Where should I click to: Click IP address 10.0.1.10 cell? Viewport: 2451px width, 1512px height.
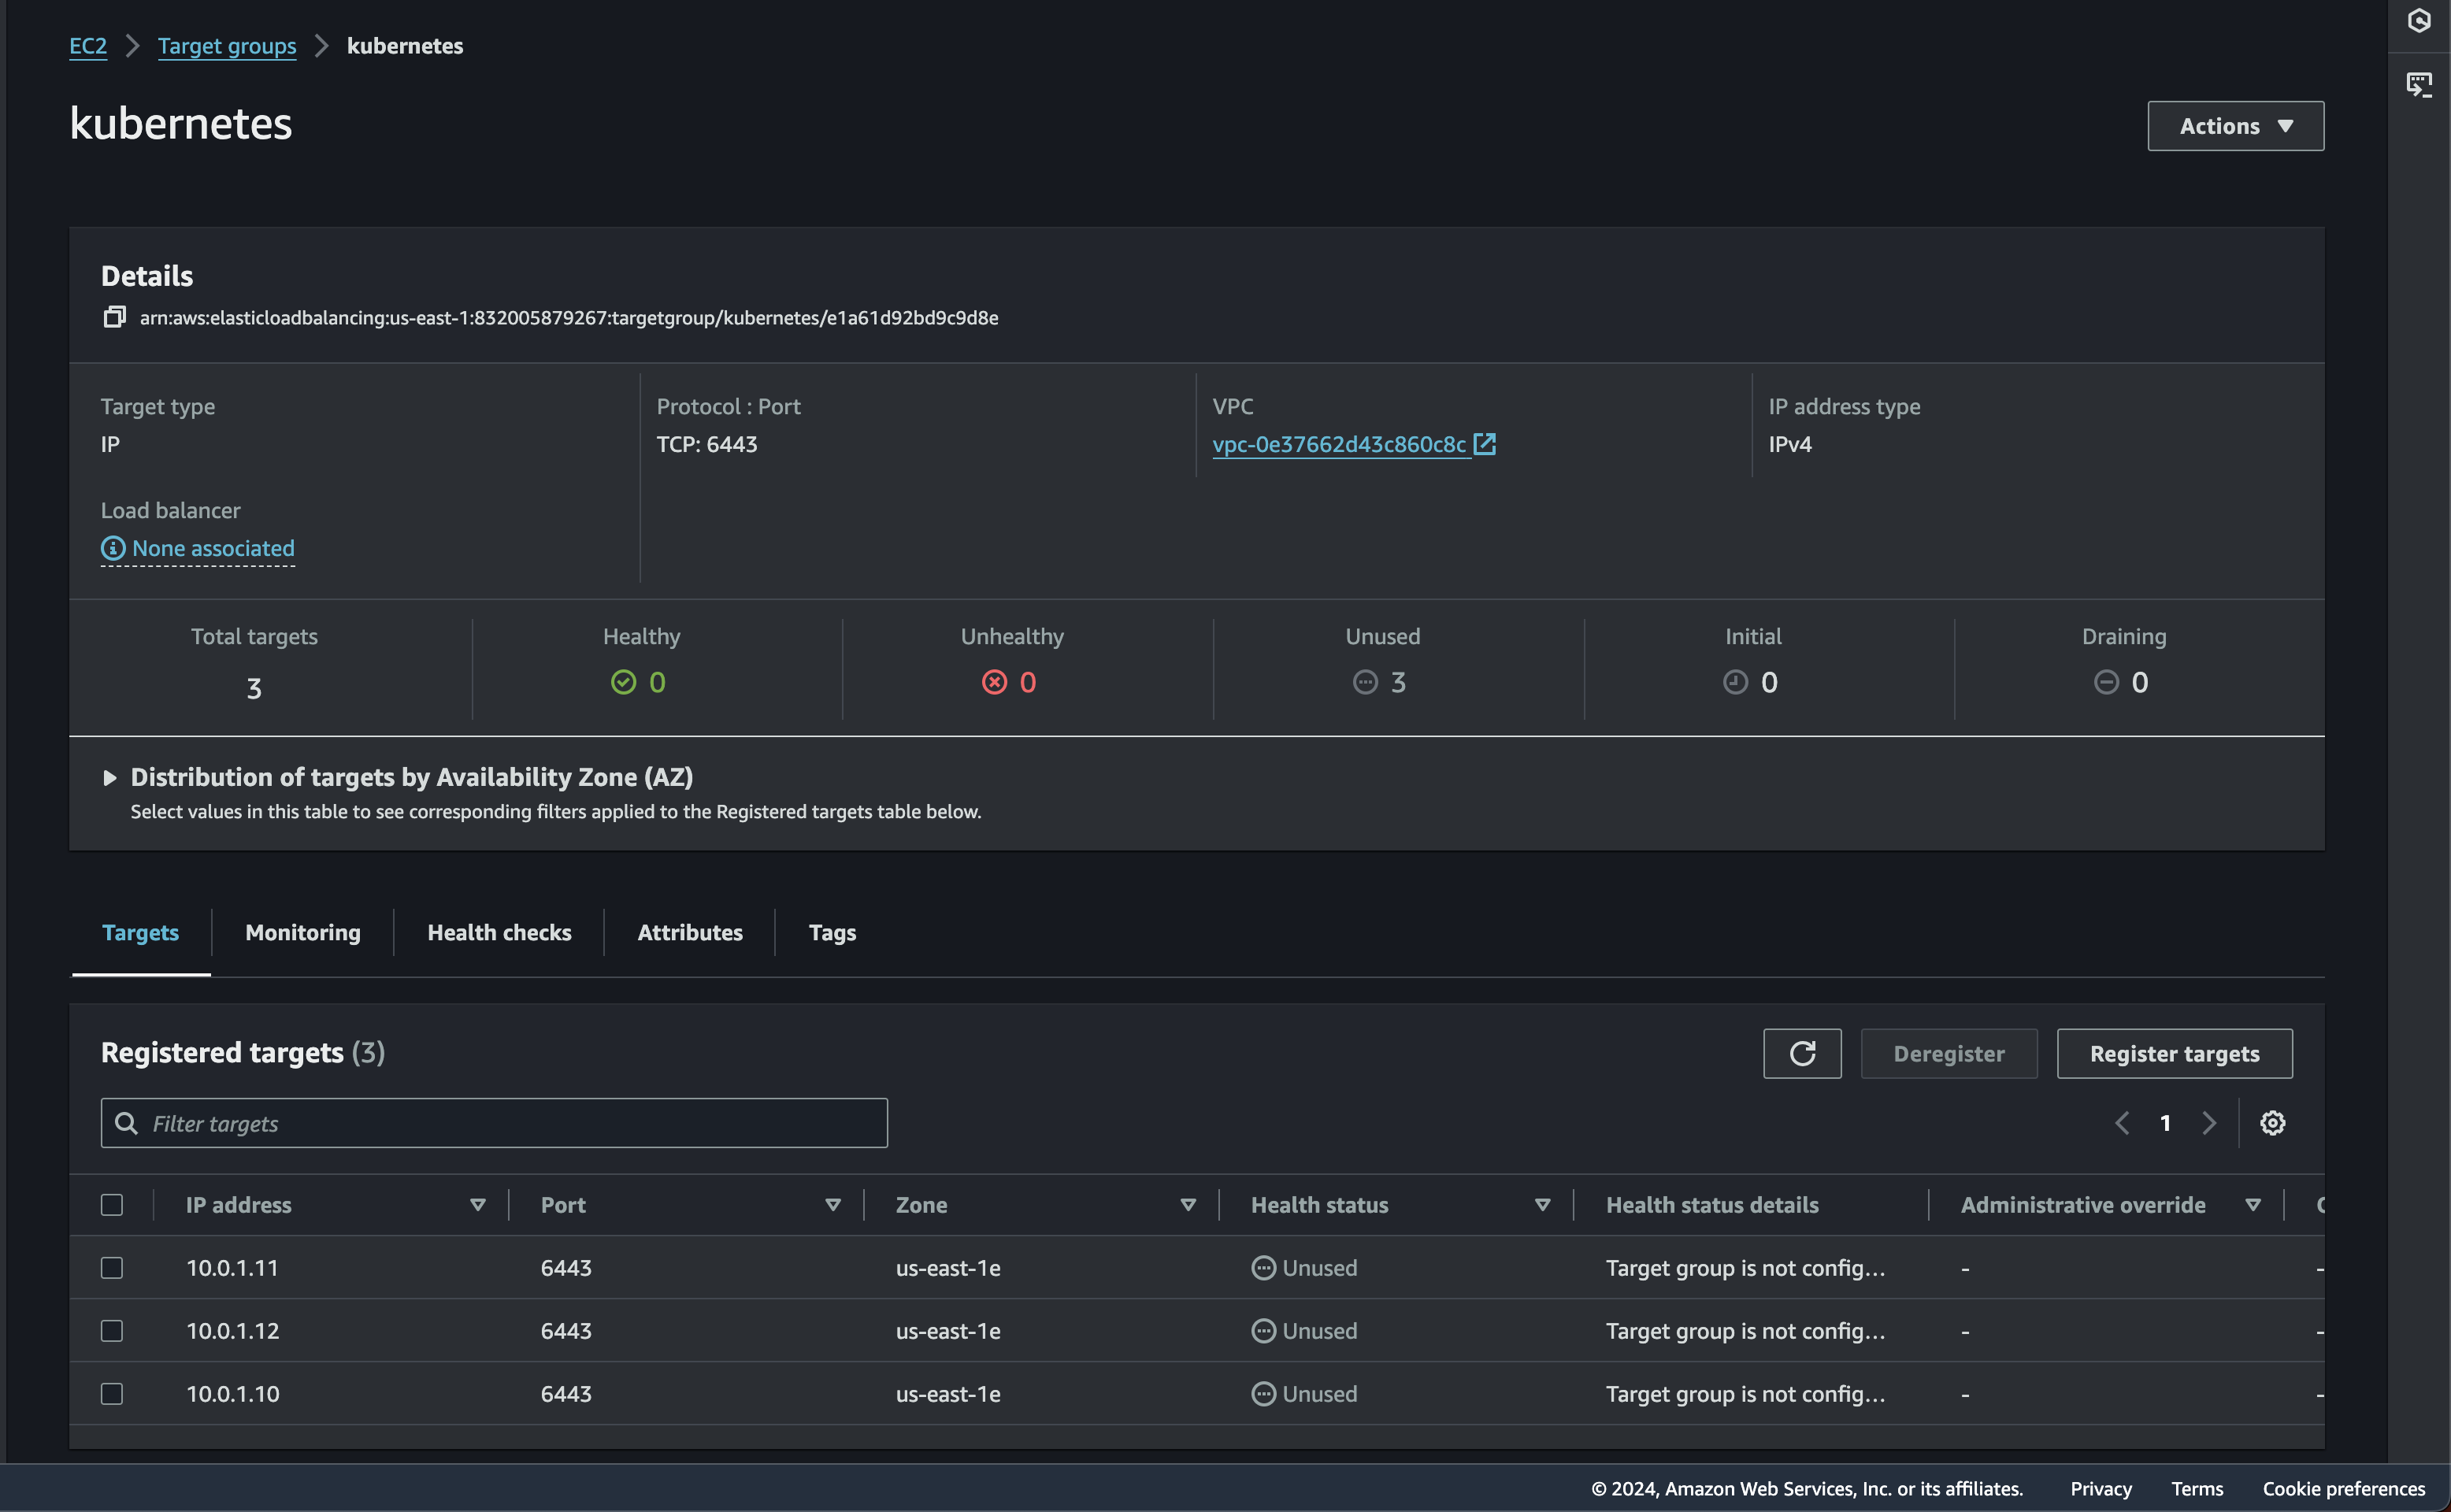[232, 1394]
